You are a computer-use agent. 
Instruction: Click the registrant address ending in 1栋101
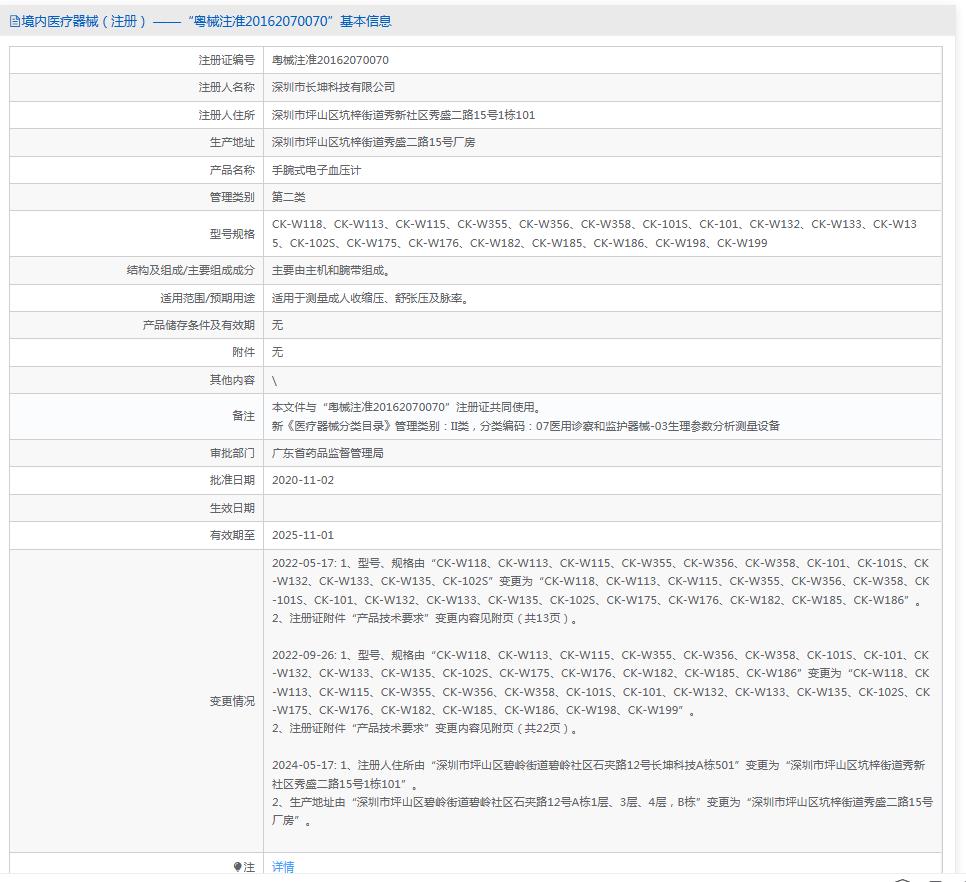click(403, 115)
